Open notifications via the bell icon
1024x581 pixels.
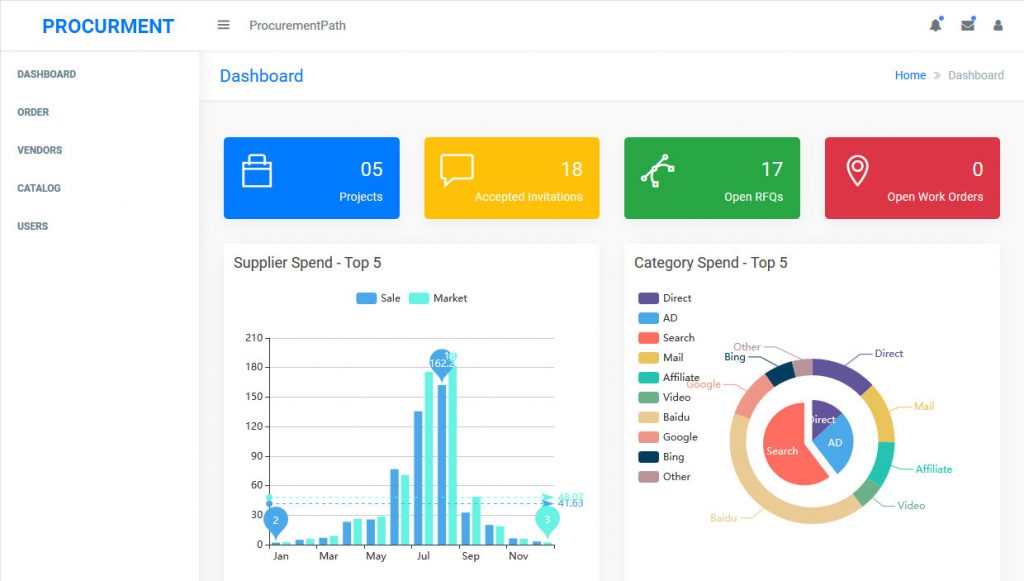click(936, 24)
